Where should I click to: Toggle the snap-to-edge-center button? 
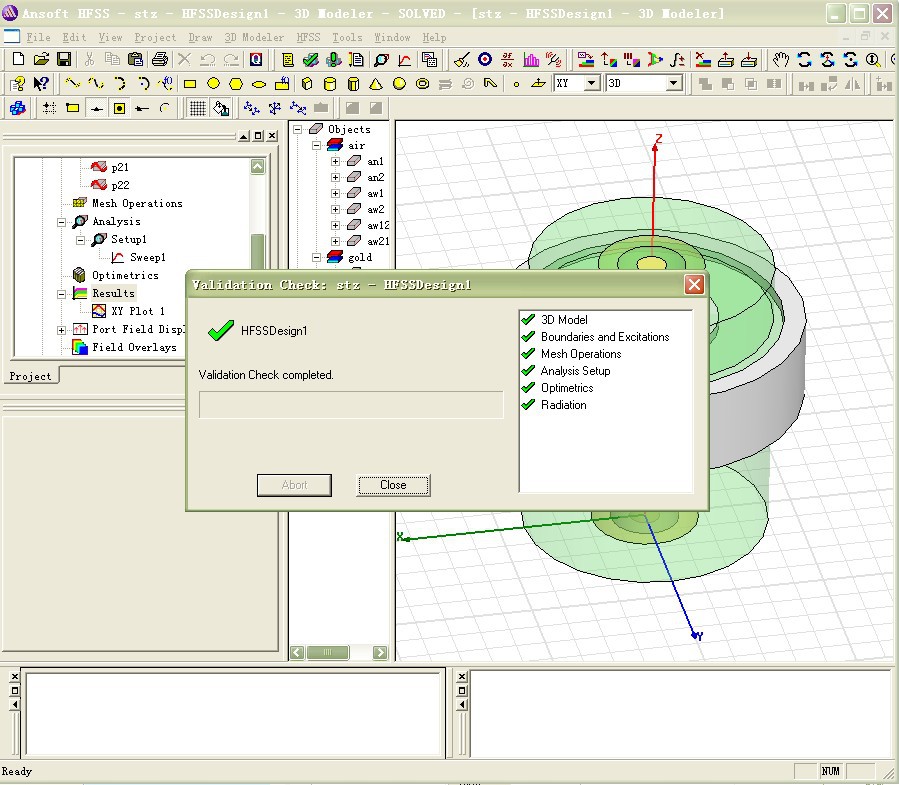click(x=96, y=108)
